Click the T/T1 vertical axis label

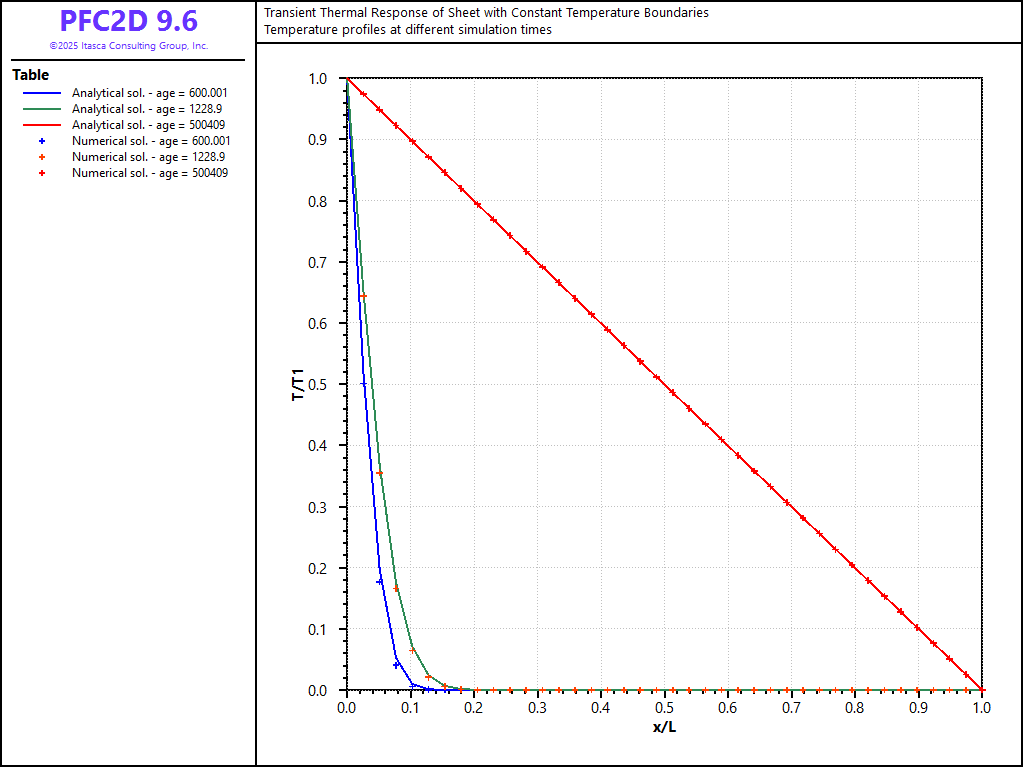298,385
